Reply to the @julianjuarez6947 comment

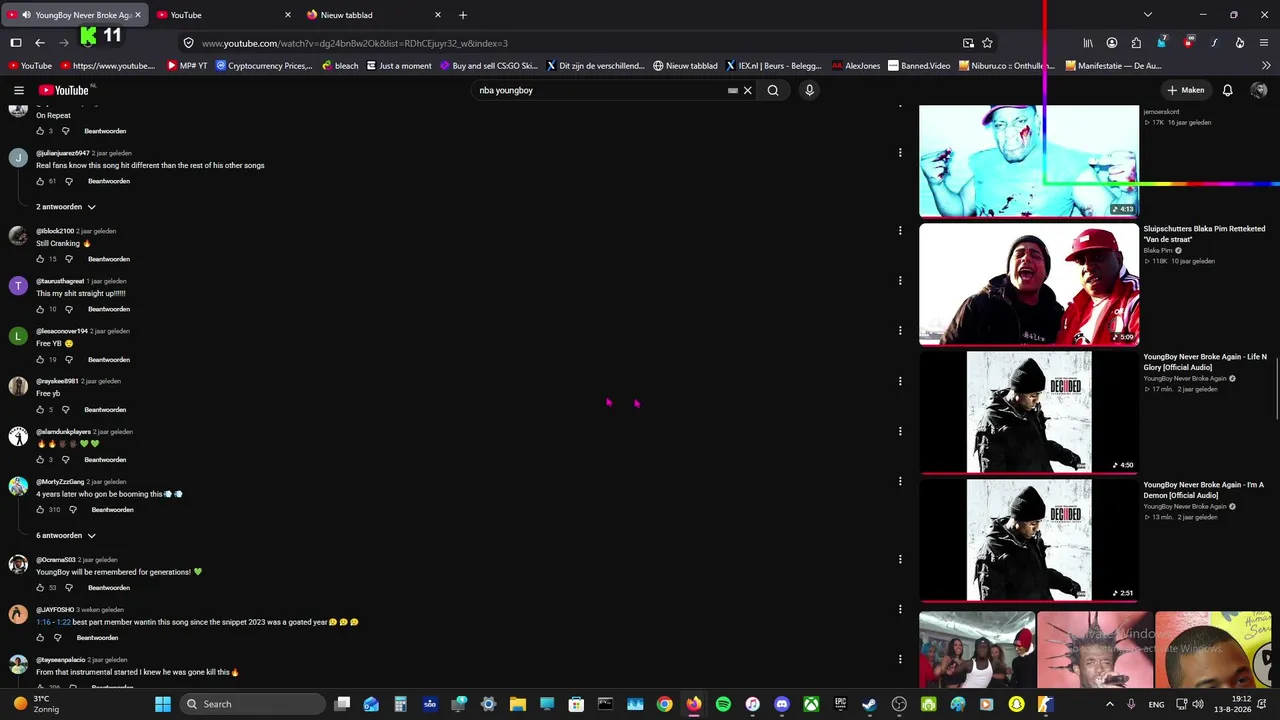pos(109,181)
